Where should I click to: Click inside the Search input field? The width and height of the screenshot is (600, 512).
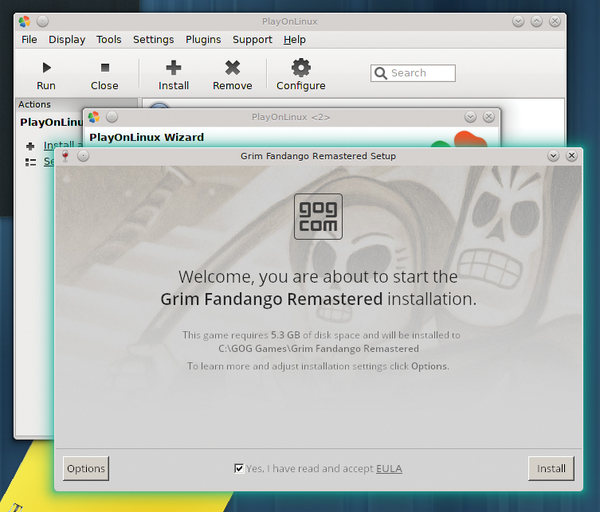click(x=412, y=73)
